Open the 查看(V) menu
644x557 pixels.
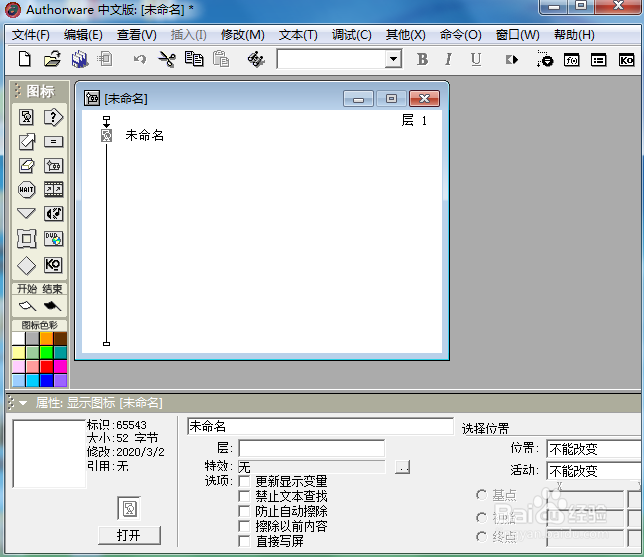pyautogui.click(x=137, y=35)
